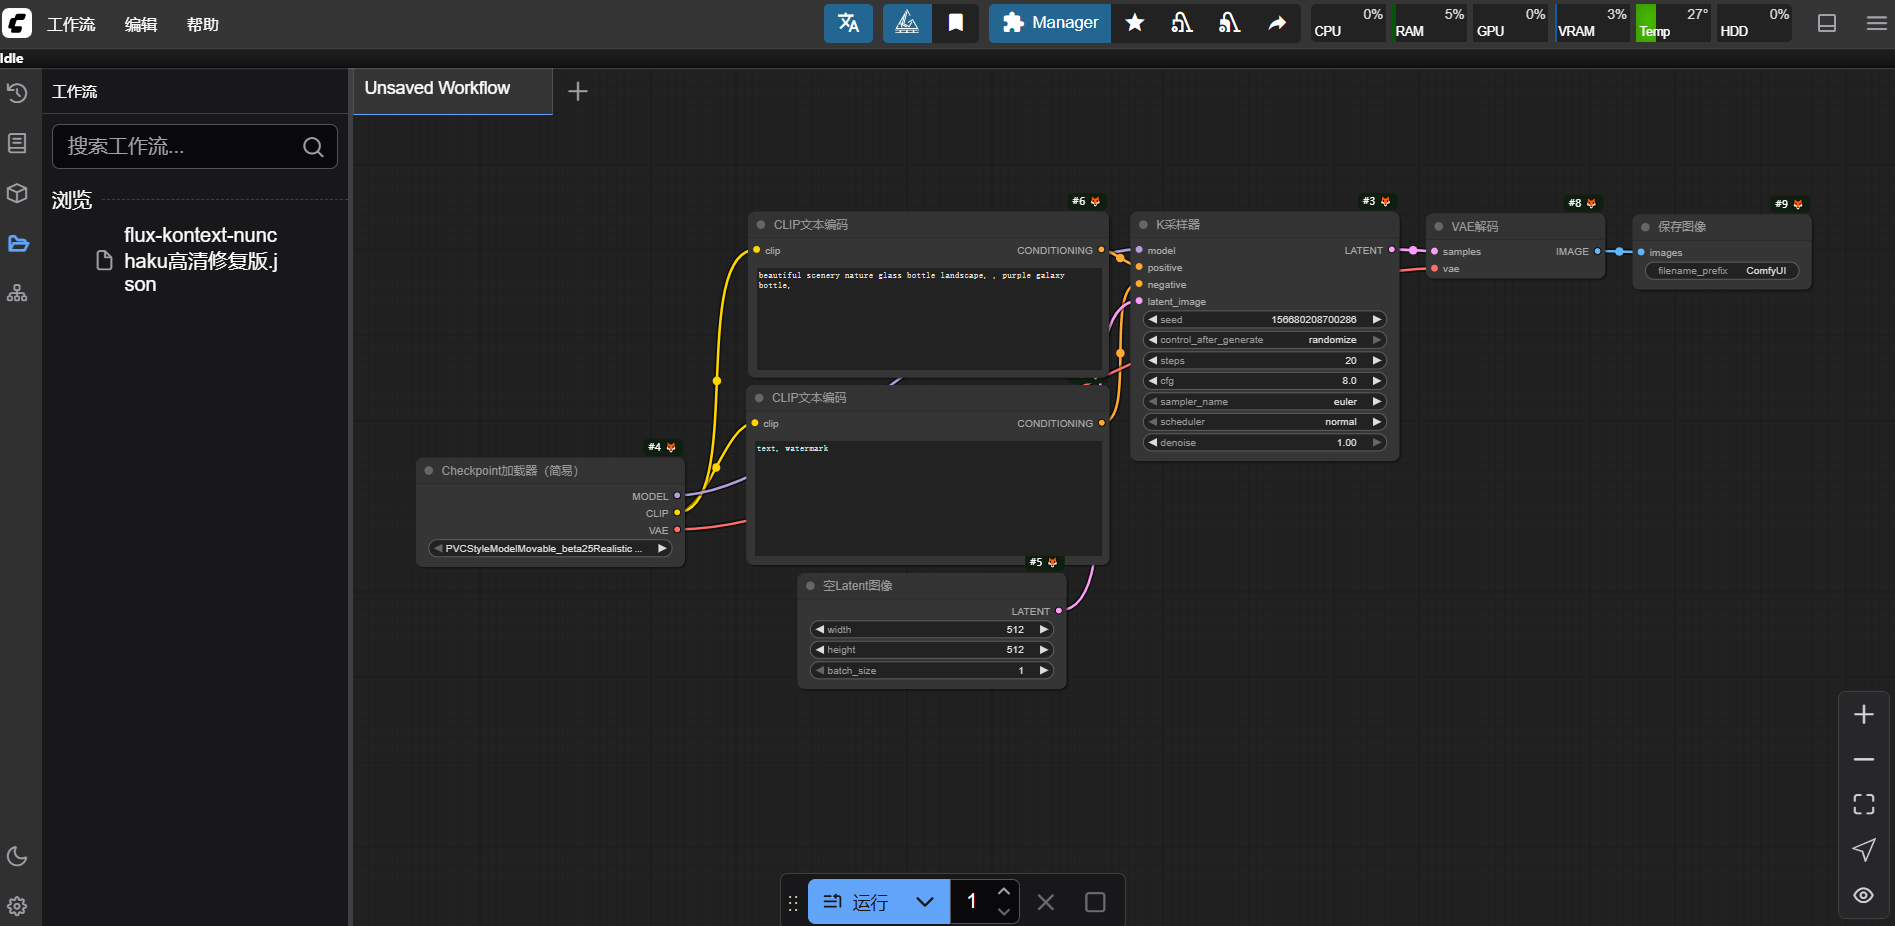Image resolution: width=1895 pixels, height=926 pixels.
Task: Open the workflows folder sidebar icon
Action: click(17, 243)
